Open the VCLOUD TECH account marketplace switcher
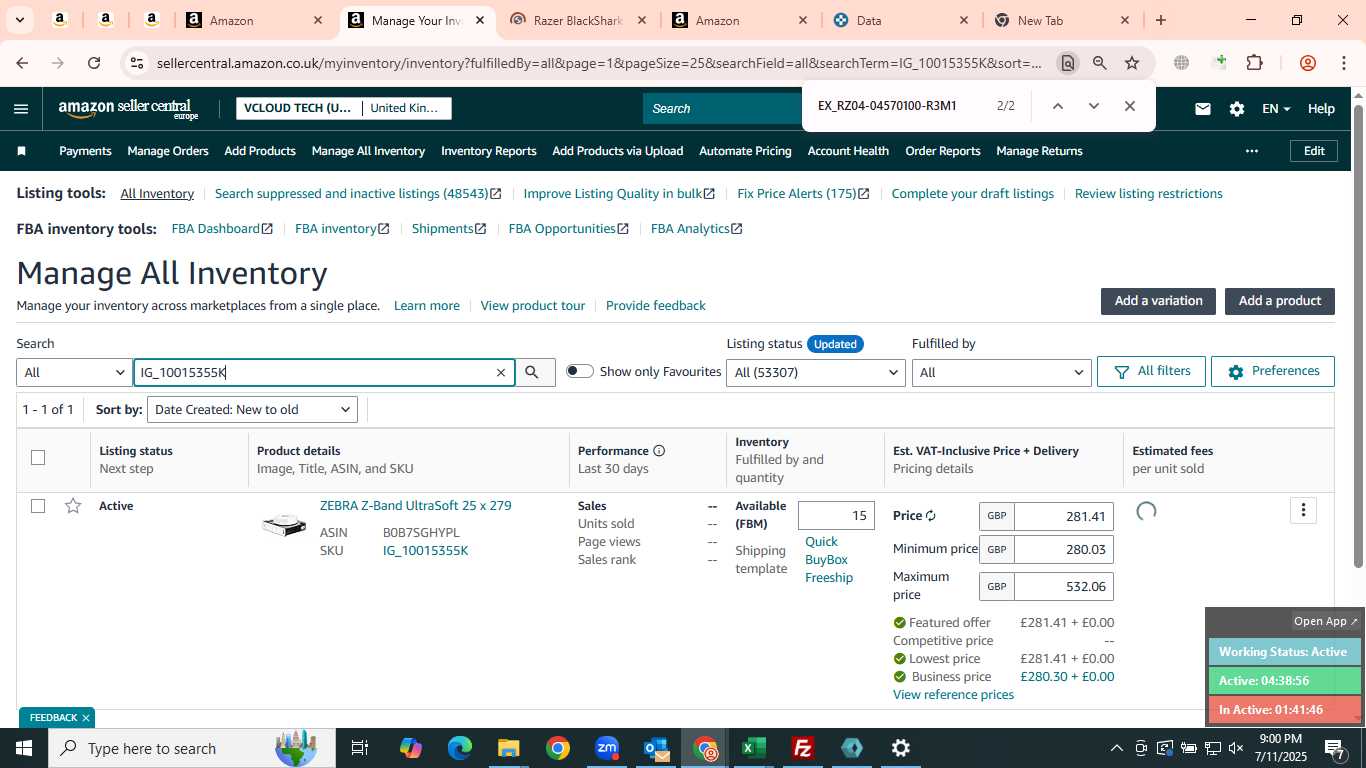This screenshot has height=768, width=1366. coord(344,108)
